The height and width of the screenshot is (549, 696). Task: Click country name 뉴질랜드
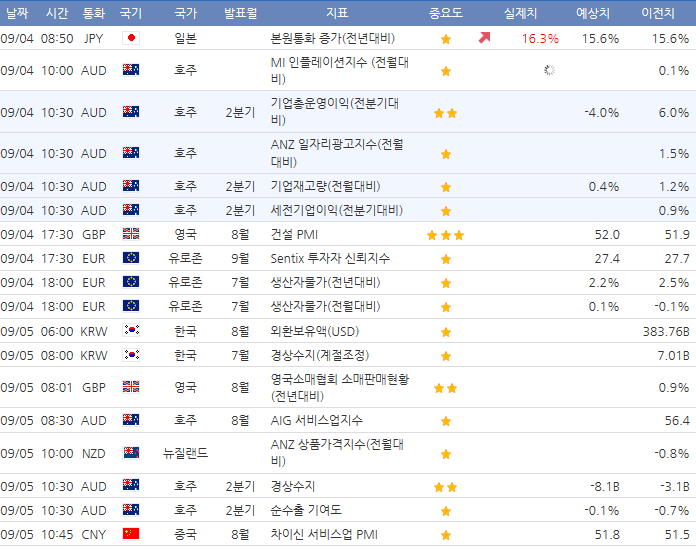pyautogui.click(x=186, y=453)
